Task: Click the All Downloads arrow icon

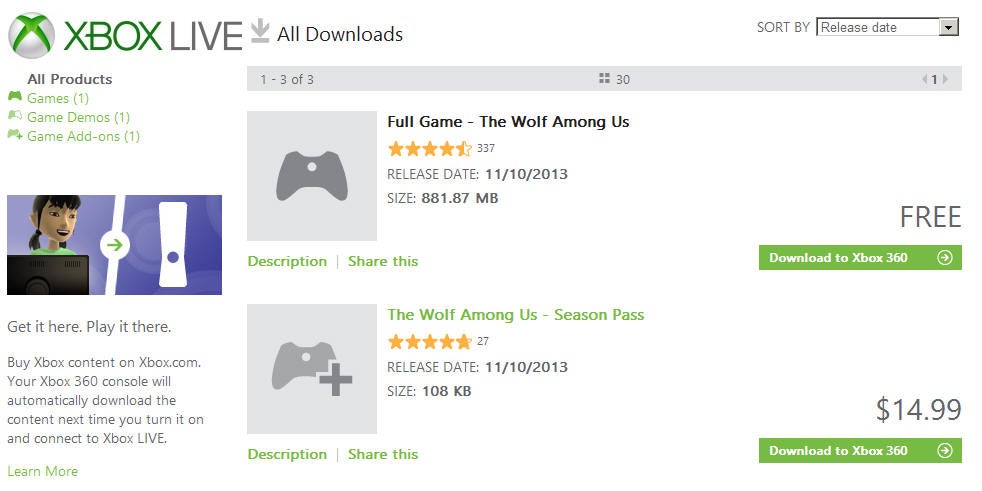Action: 259,31
